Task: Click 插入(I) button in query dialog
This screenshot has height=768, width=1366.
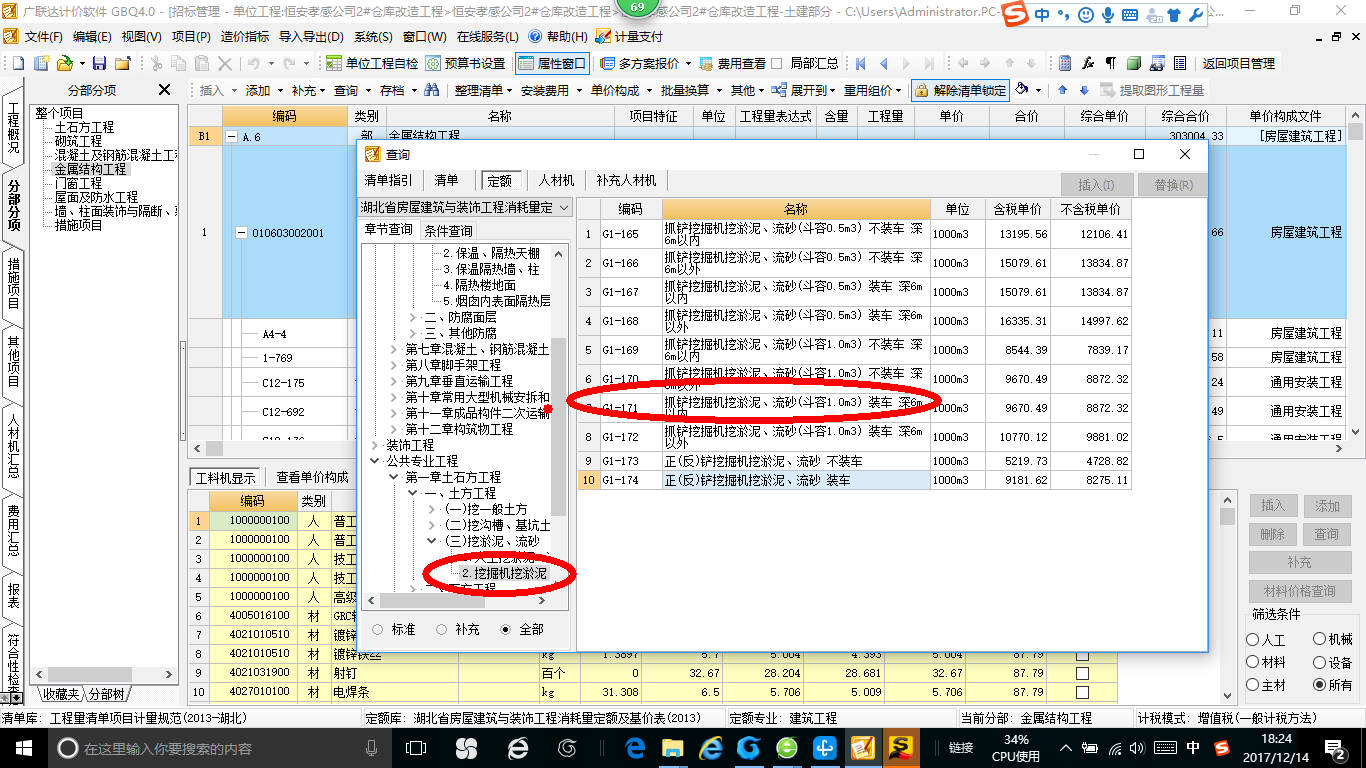Action: tap(1097, 185)
